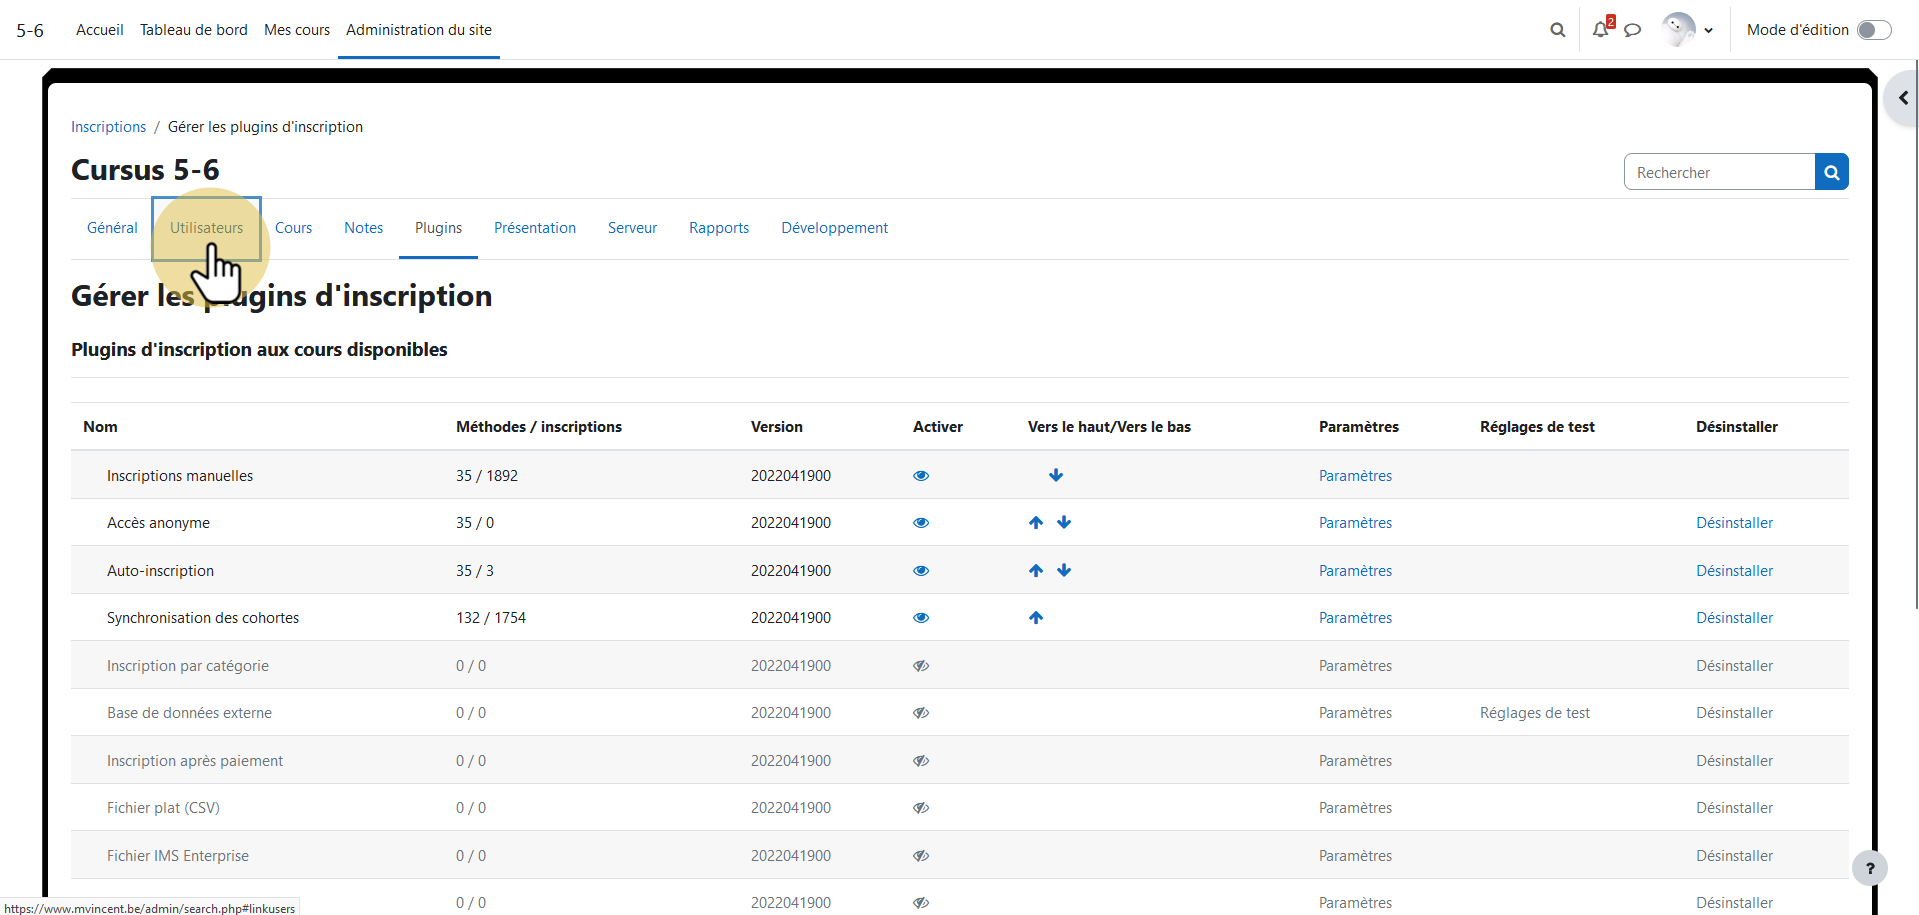Open the Serveur tab
1919x915 pixels.
632,228
